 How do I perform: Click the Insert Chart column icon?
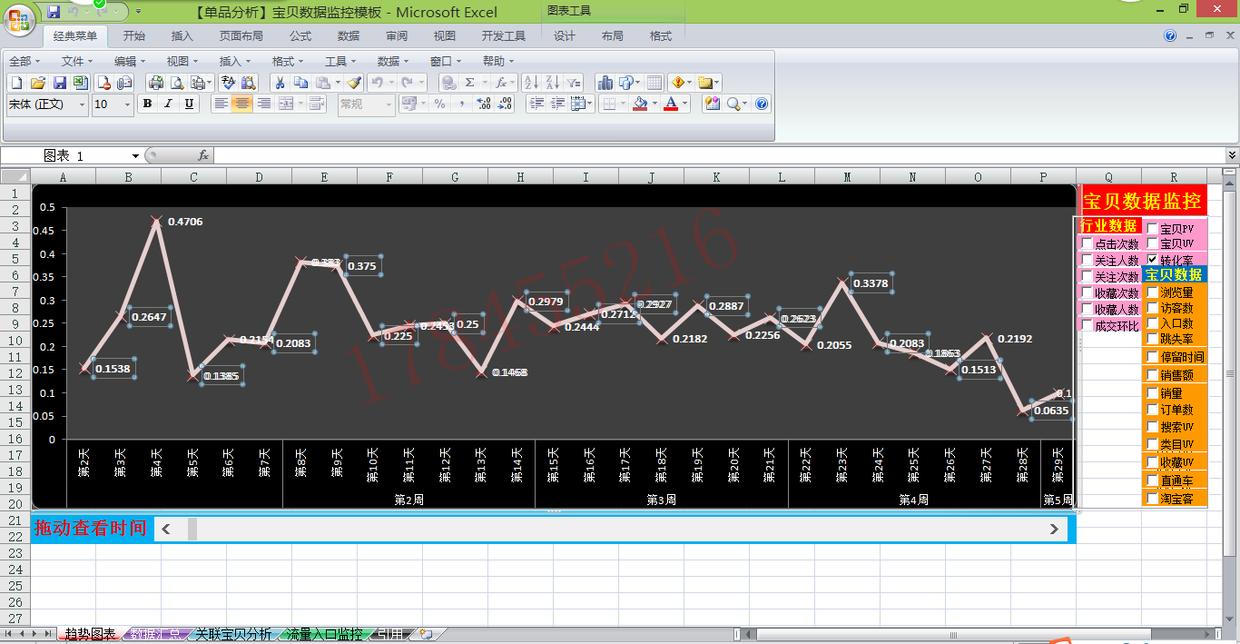tap(605, 82)
